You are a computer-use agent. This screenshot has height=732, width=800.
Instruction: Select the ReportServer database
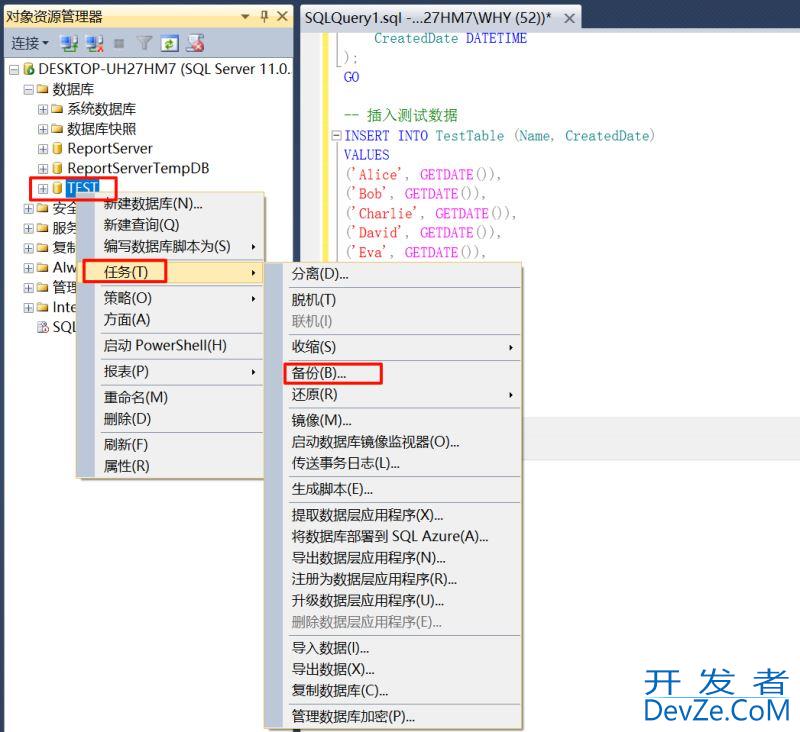point(110,148)
